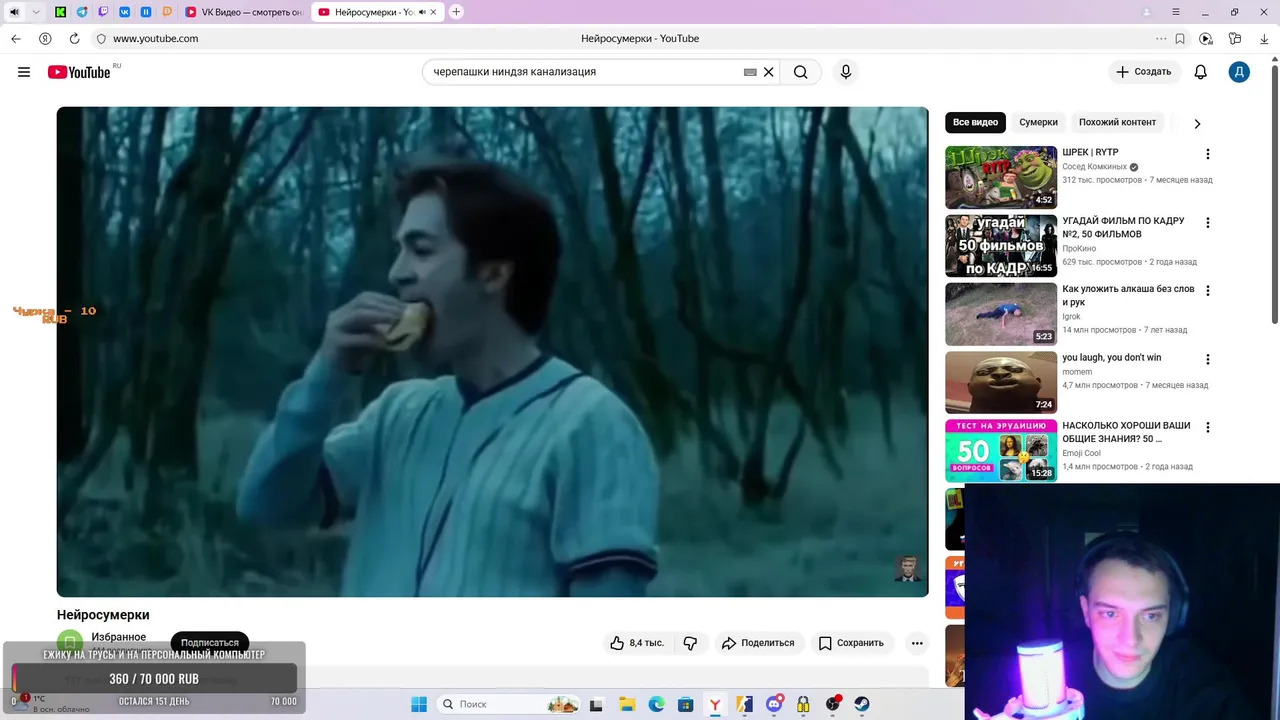Open the pinned Telegram tab
Viewport: 1280px width, 720px height.
pyautogui.click(x=82, y=12)
